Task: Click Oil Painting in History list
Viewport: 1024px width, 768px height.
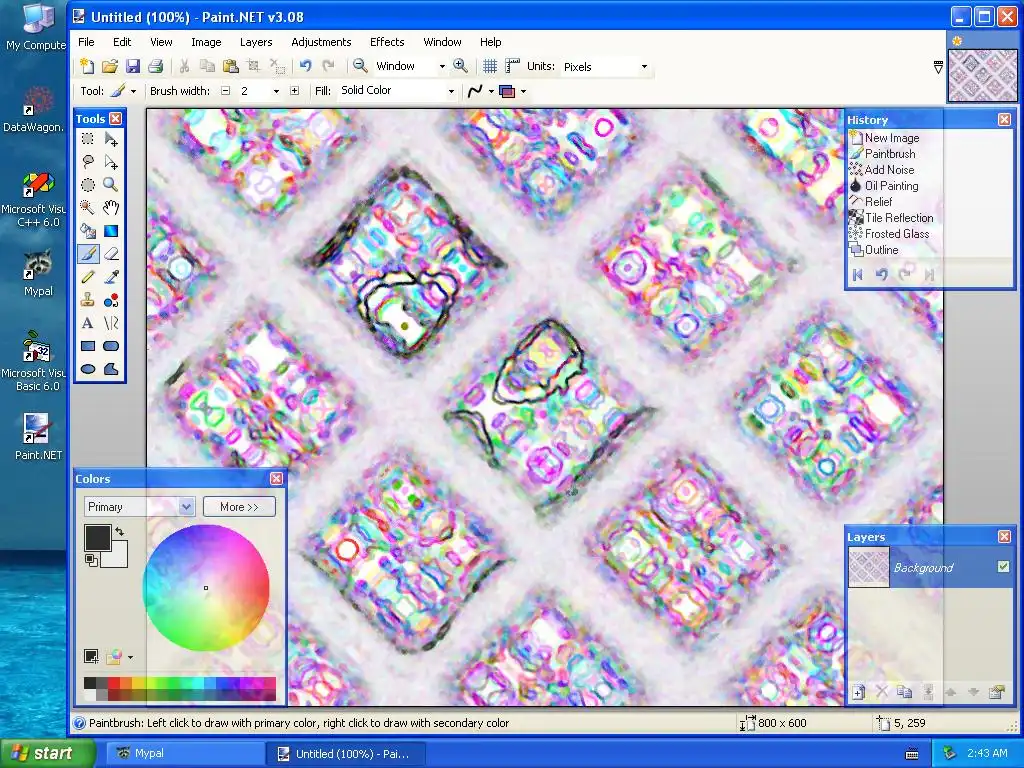Action: (x=891, y=185)
